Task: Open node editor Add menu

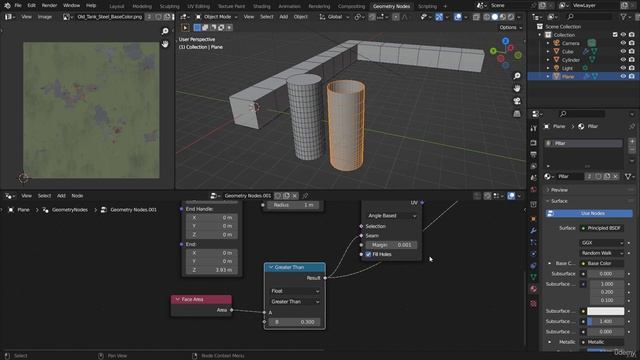Action: click(x=61, y=196)
